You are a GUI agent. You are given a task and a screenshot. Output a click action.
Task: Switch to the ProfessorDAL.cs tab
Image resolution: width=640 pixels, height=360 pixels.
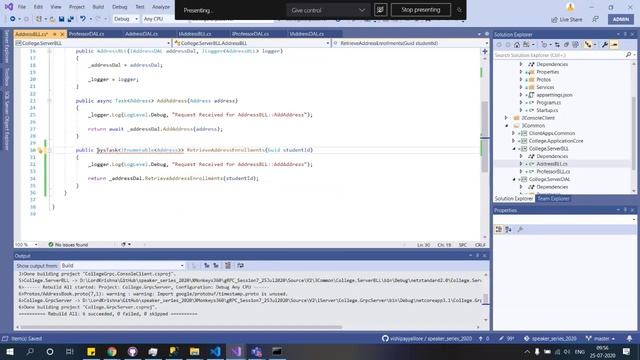(x=86, y=34)
